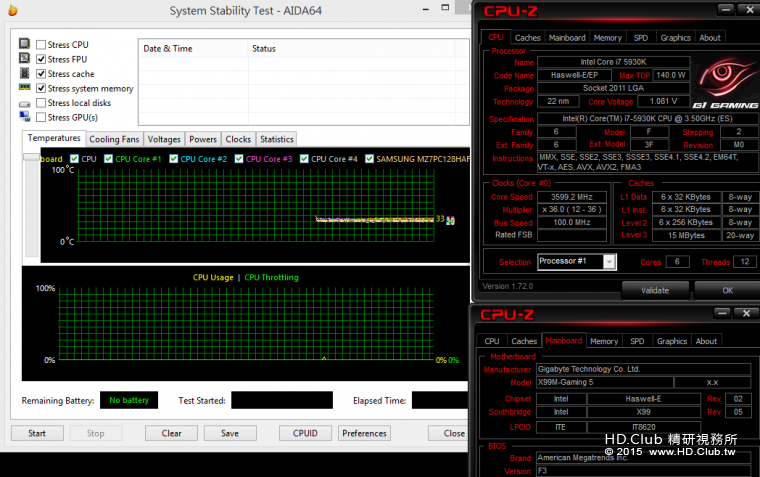
Task: Open the Voltages tab
Action: tap(164, 139)
